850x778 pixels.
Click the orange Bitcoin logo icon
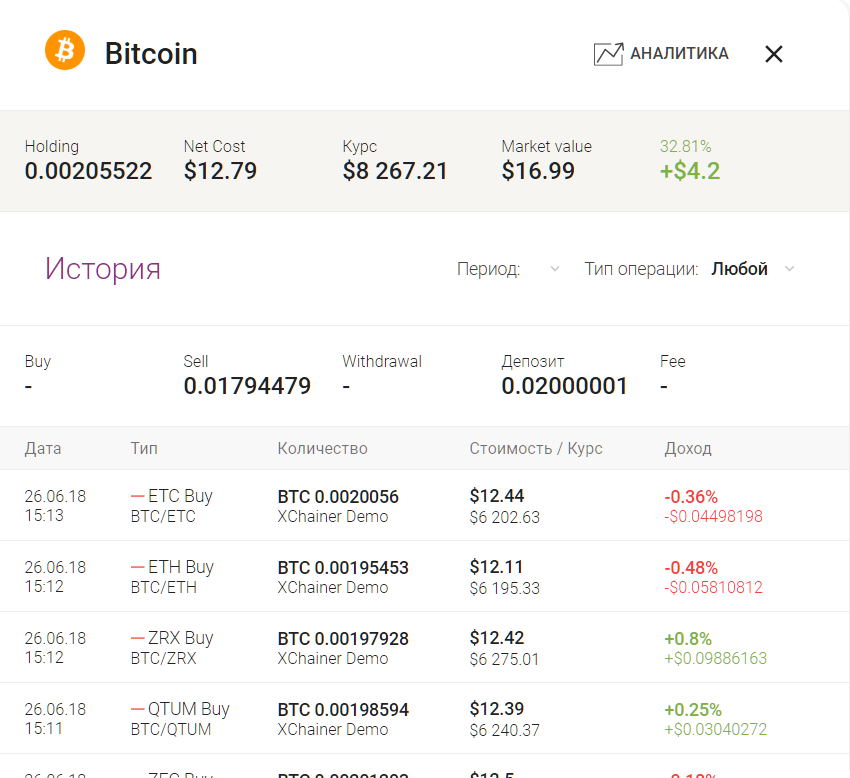pos(65,50)
